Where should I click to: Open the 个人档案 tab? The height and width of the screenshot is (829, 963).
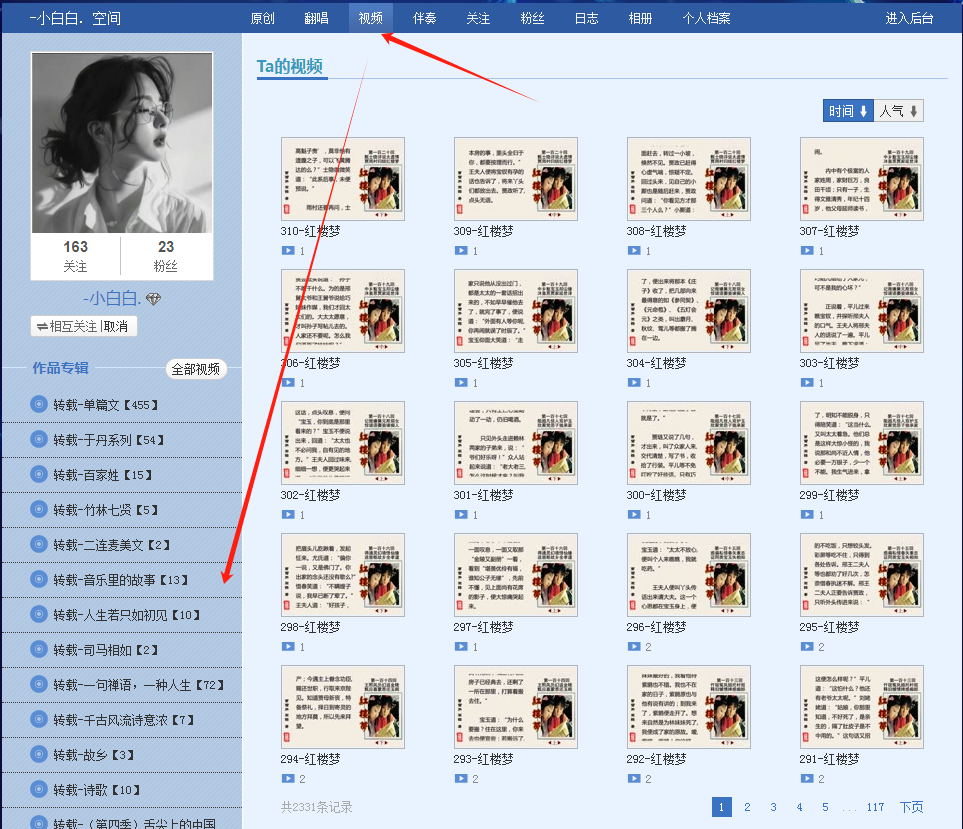point(706,18)
